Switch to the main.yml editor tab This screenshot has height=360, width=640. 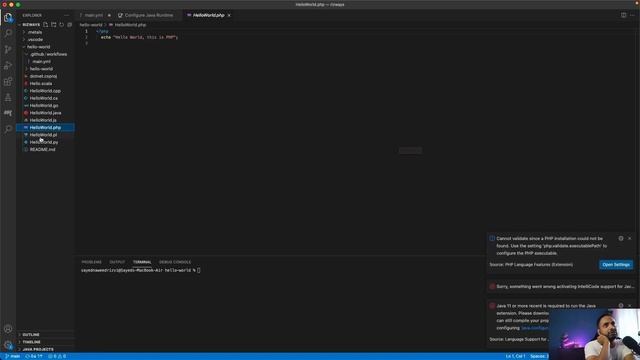coord(95,15)
